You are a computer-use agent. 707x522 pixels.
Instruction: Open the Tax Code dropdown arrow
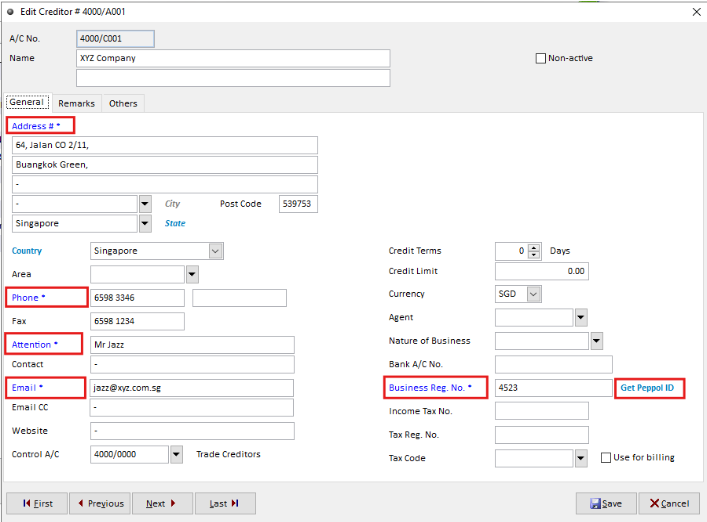tap(581, 458)
